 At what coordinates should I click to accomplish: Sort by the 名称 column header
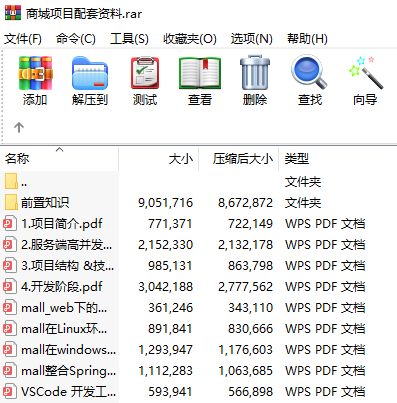[59, 159]
